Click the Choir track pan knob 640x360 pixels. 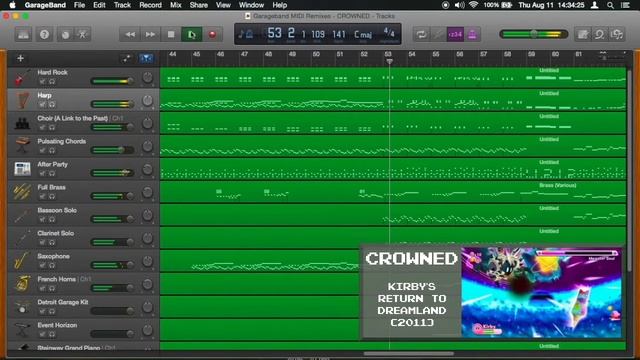pos(147,123)
